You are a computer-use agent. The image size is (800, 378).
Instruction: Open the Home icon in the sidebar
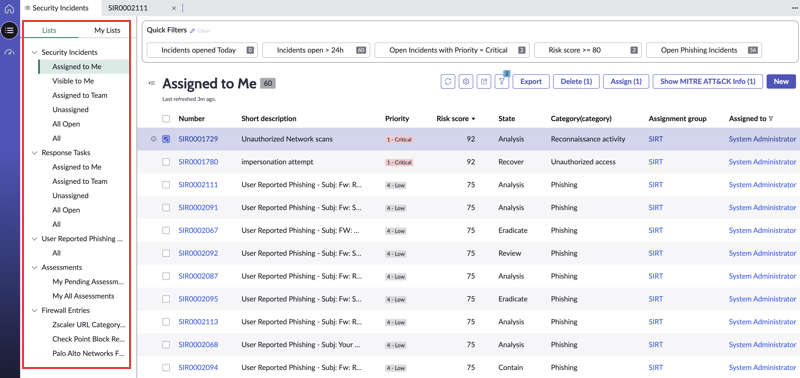coord(9,9)
